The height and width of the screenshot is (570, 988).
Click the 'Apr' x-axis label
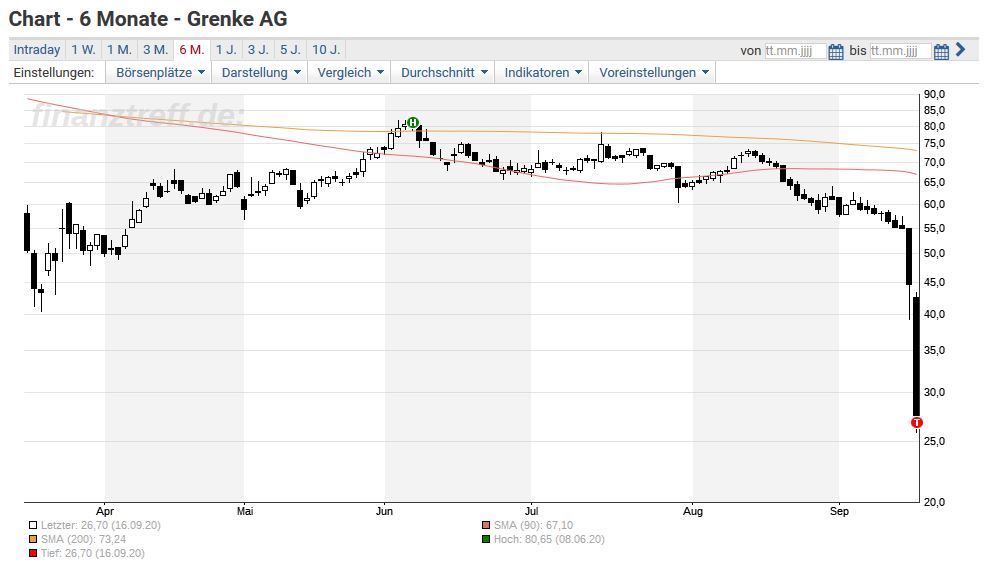point(105,511)
